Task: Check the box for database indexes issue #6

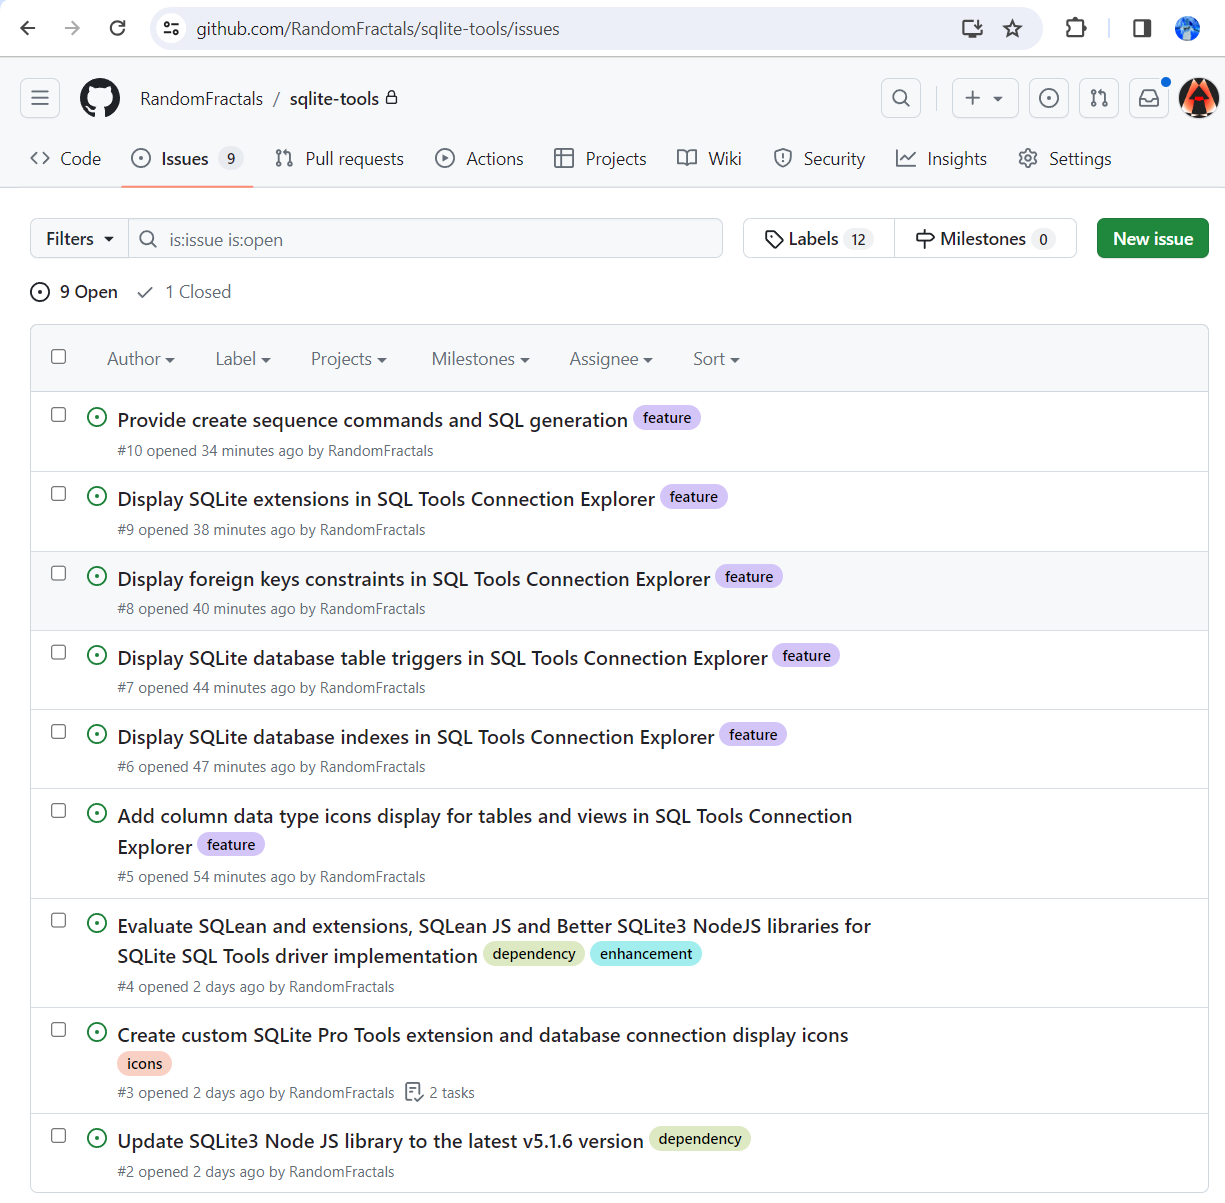Action: point(59,732)
